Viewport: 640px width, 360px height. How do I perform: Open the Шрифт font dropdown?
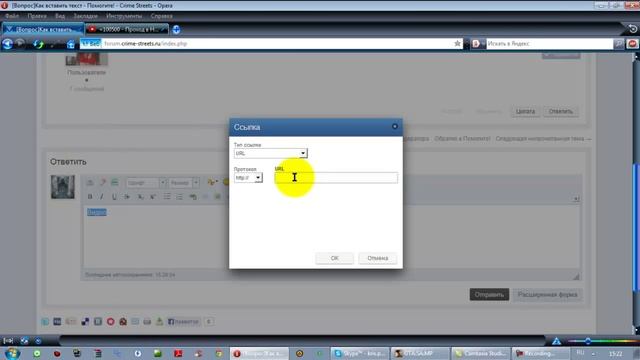[146, 182]
